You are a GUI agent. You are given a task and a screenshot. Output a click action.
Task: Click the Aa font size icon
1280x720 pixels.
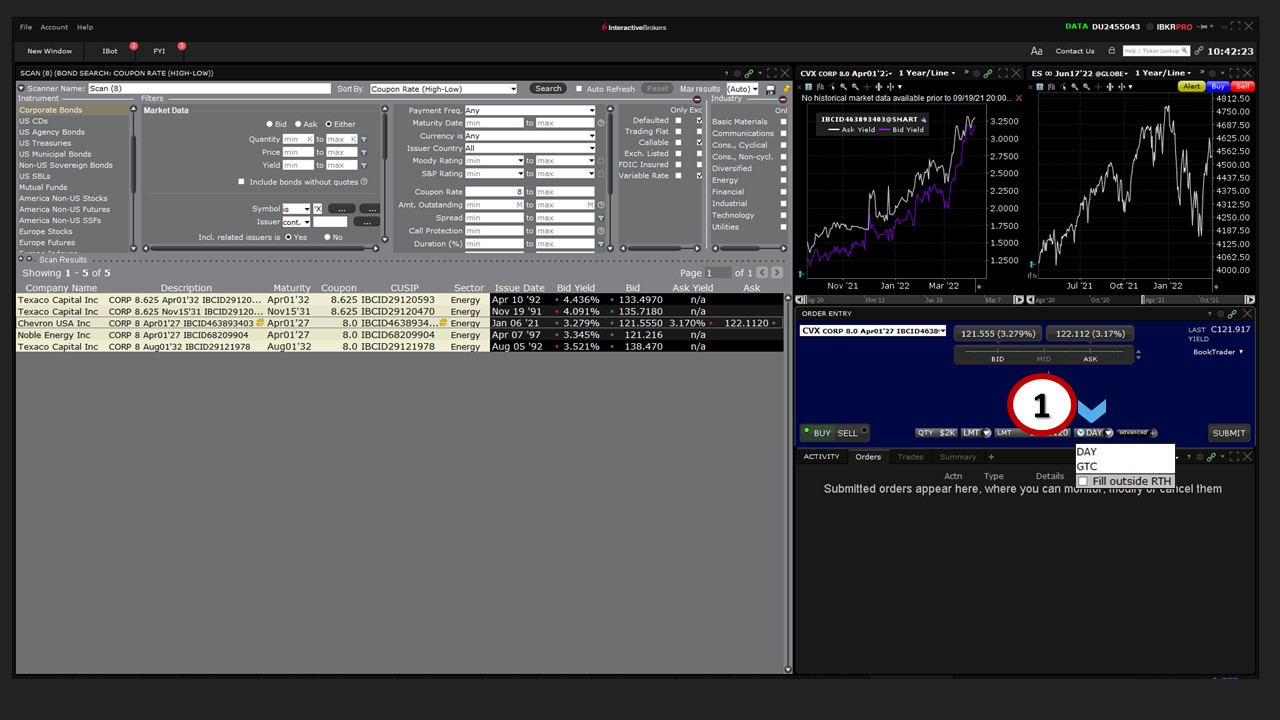point(1037,51)
